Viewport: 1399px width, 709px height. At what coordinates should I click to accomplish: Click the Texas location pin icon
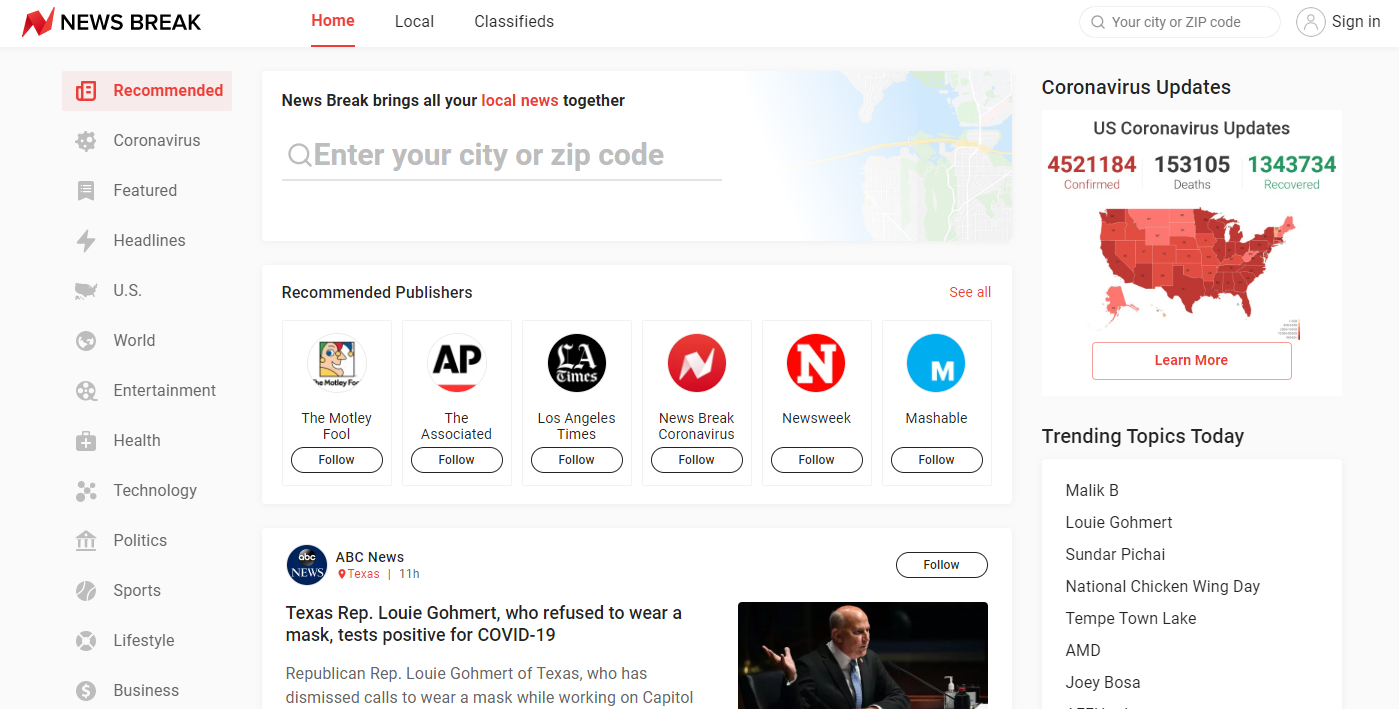(x=342, y=574)
